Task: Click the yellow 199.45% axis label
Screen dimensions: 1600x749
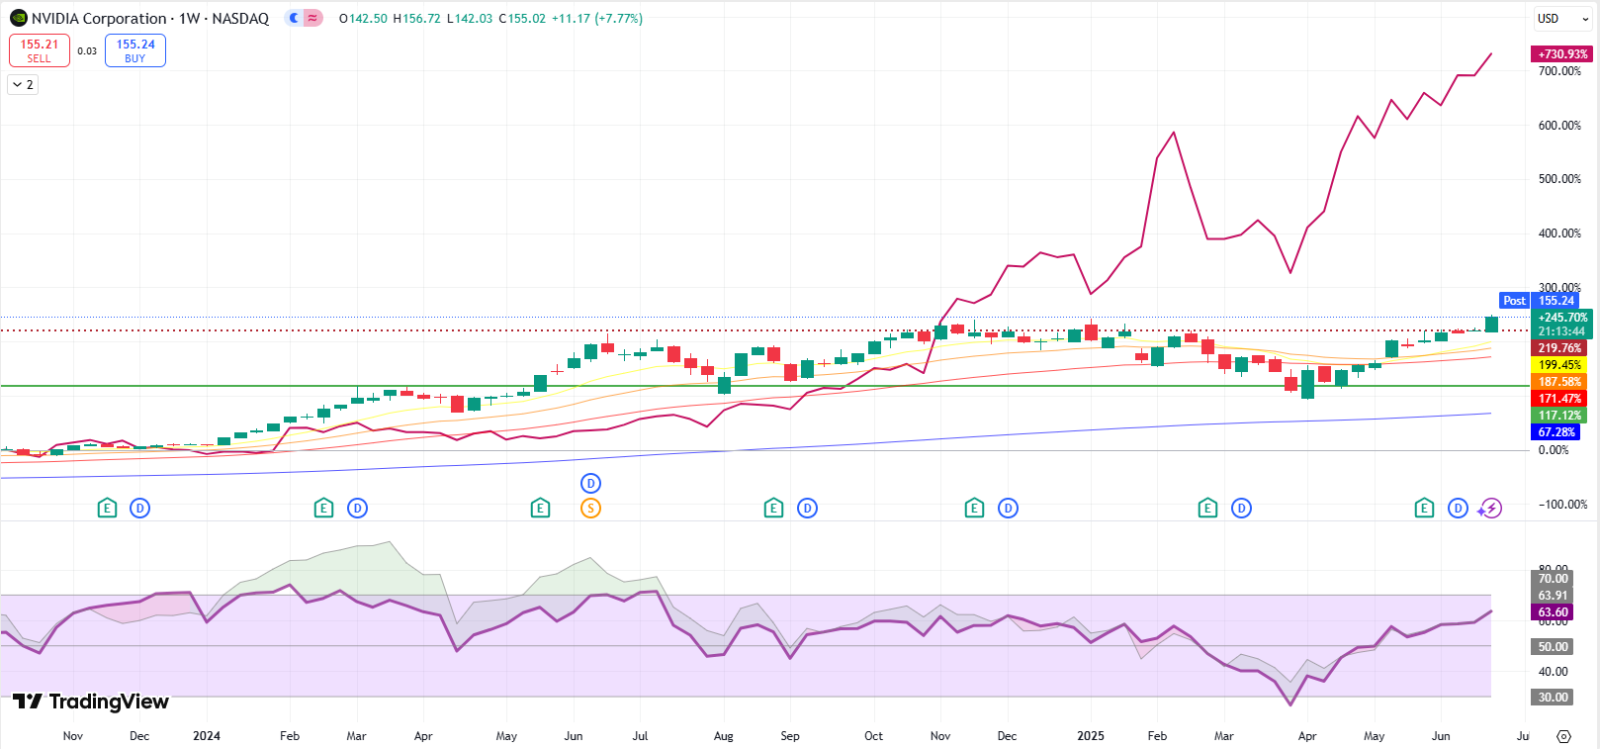Action: pos(1559,365)
